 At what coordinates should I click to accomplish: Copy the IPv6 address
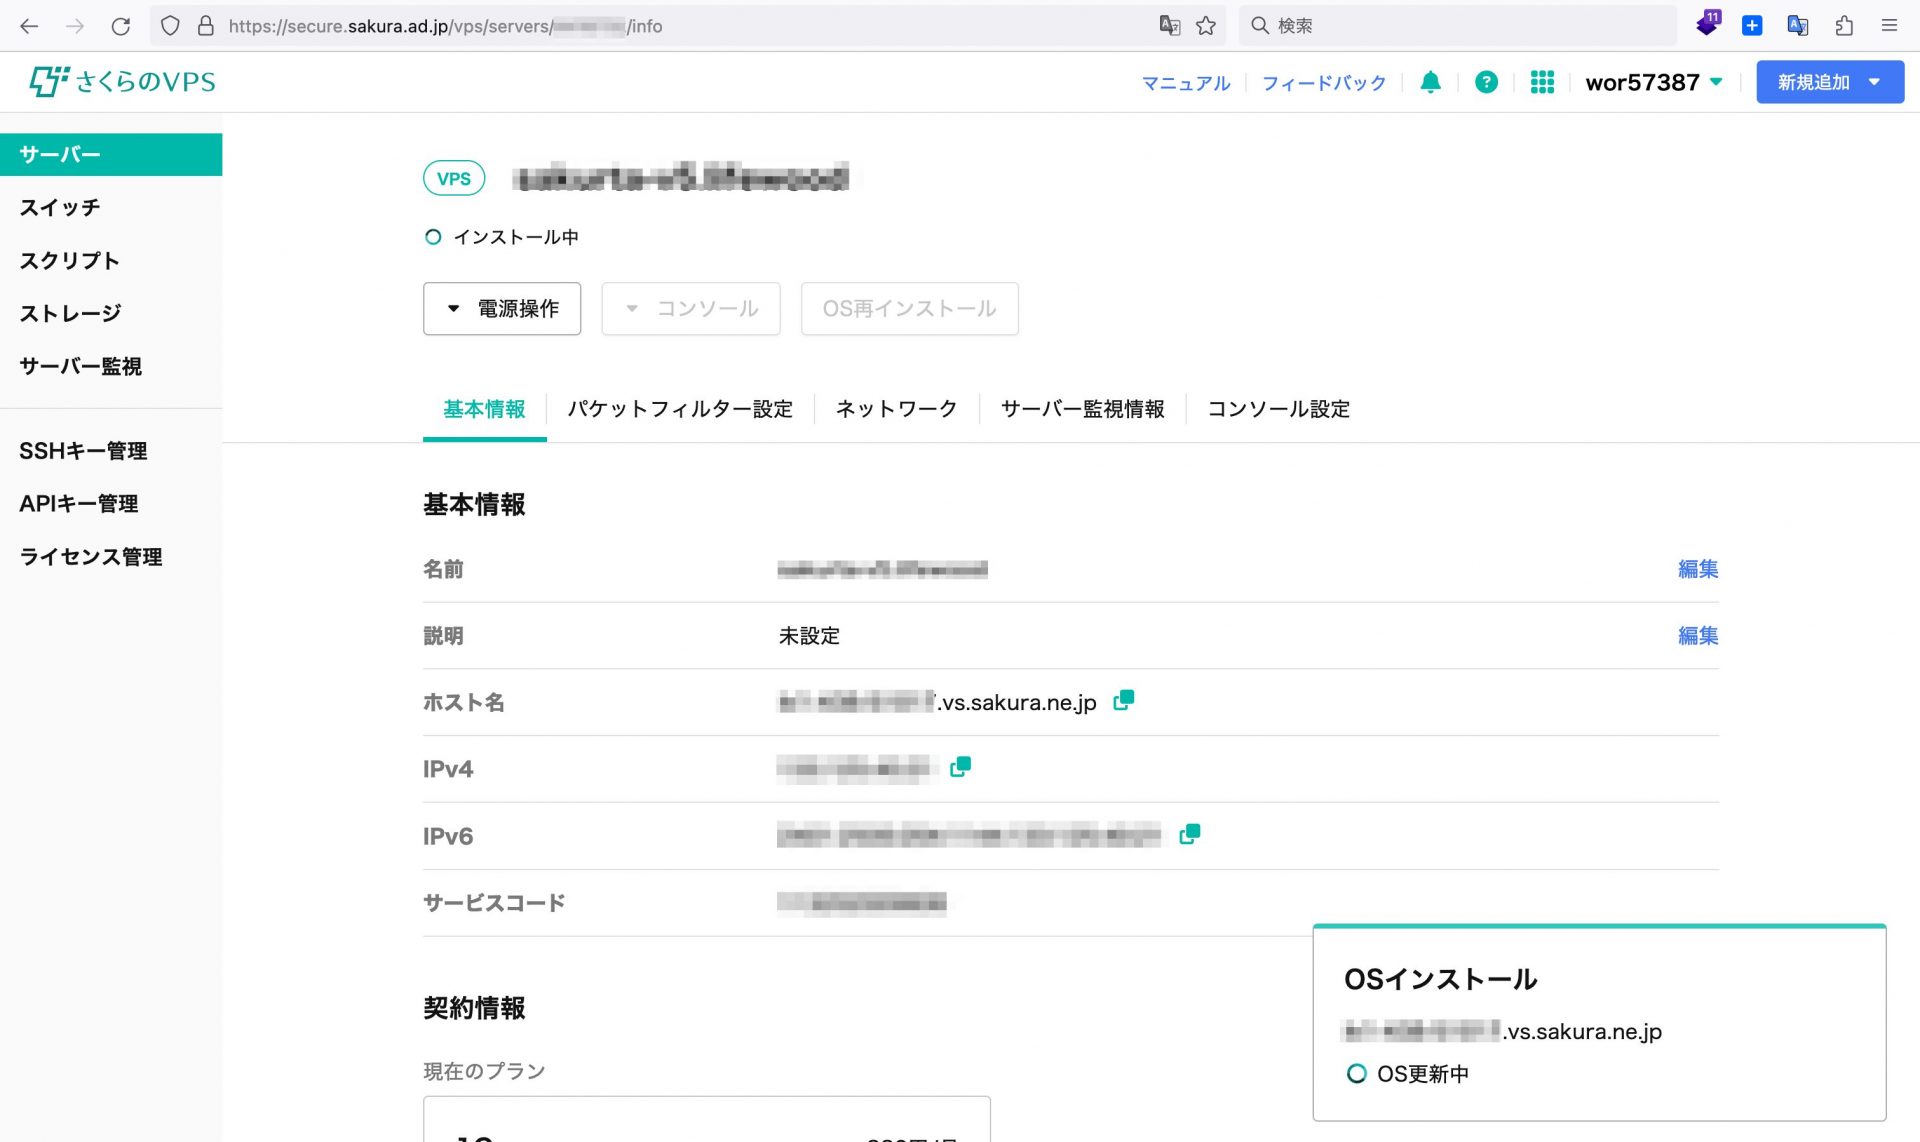click(1189, 834)
